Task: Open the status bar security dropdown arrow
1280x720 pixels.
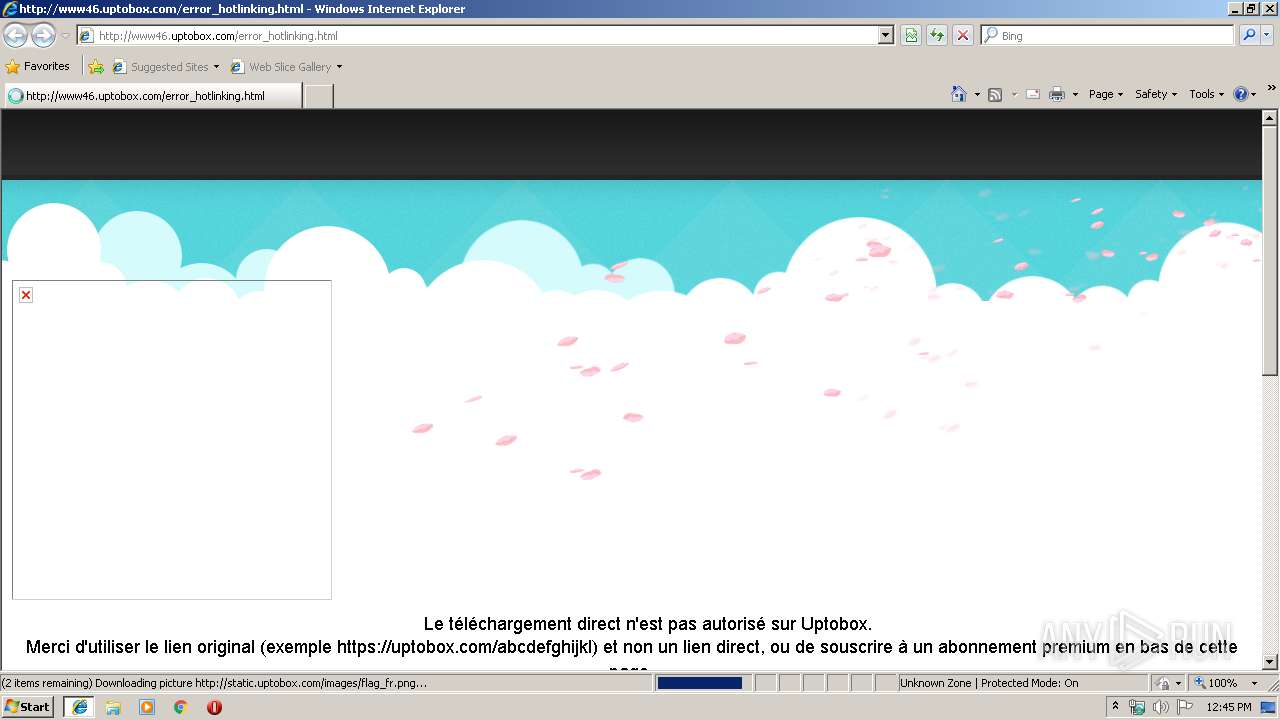Action: tap(1179, 684)
